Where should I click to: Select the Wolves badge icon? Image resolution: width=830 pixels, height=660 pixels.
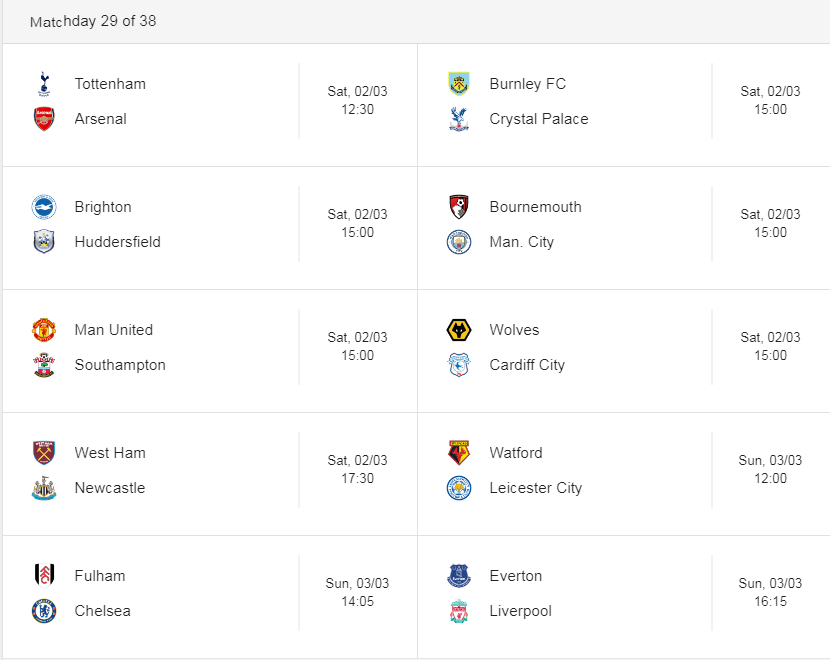click(x=459, y=330)
